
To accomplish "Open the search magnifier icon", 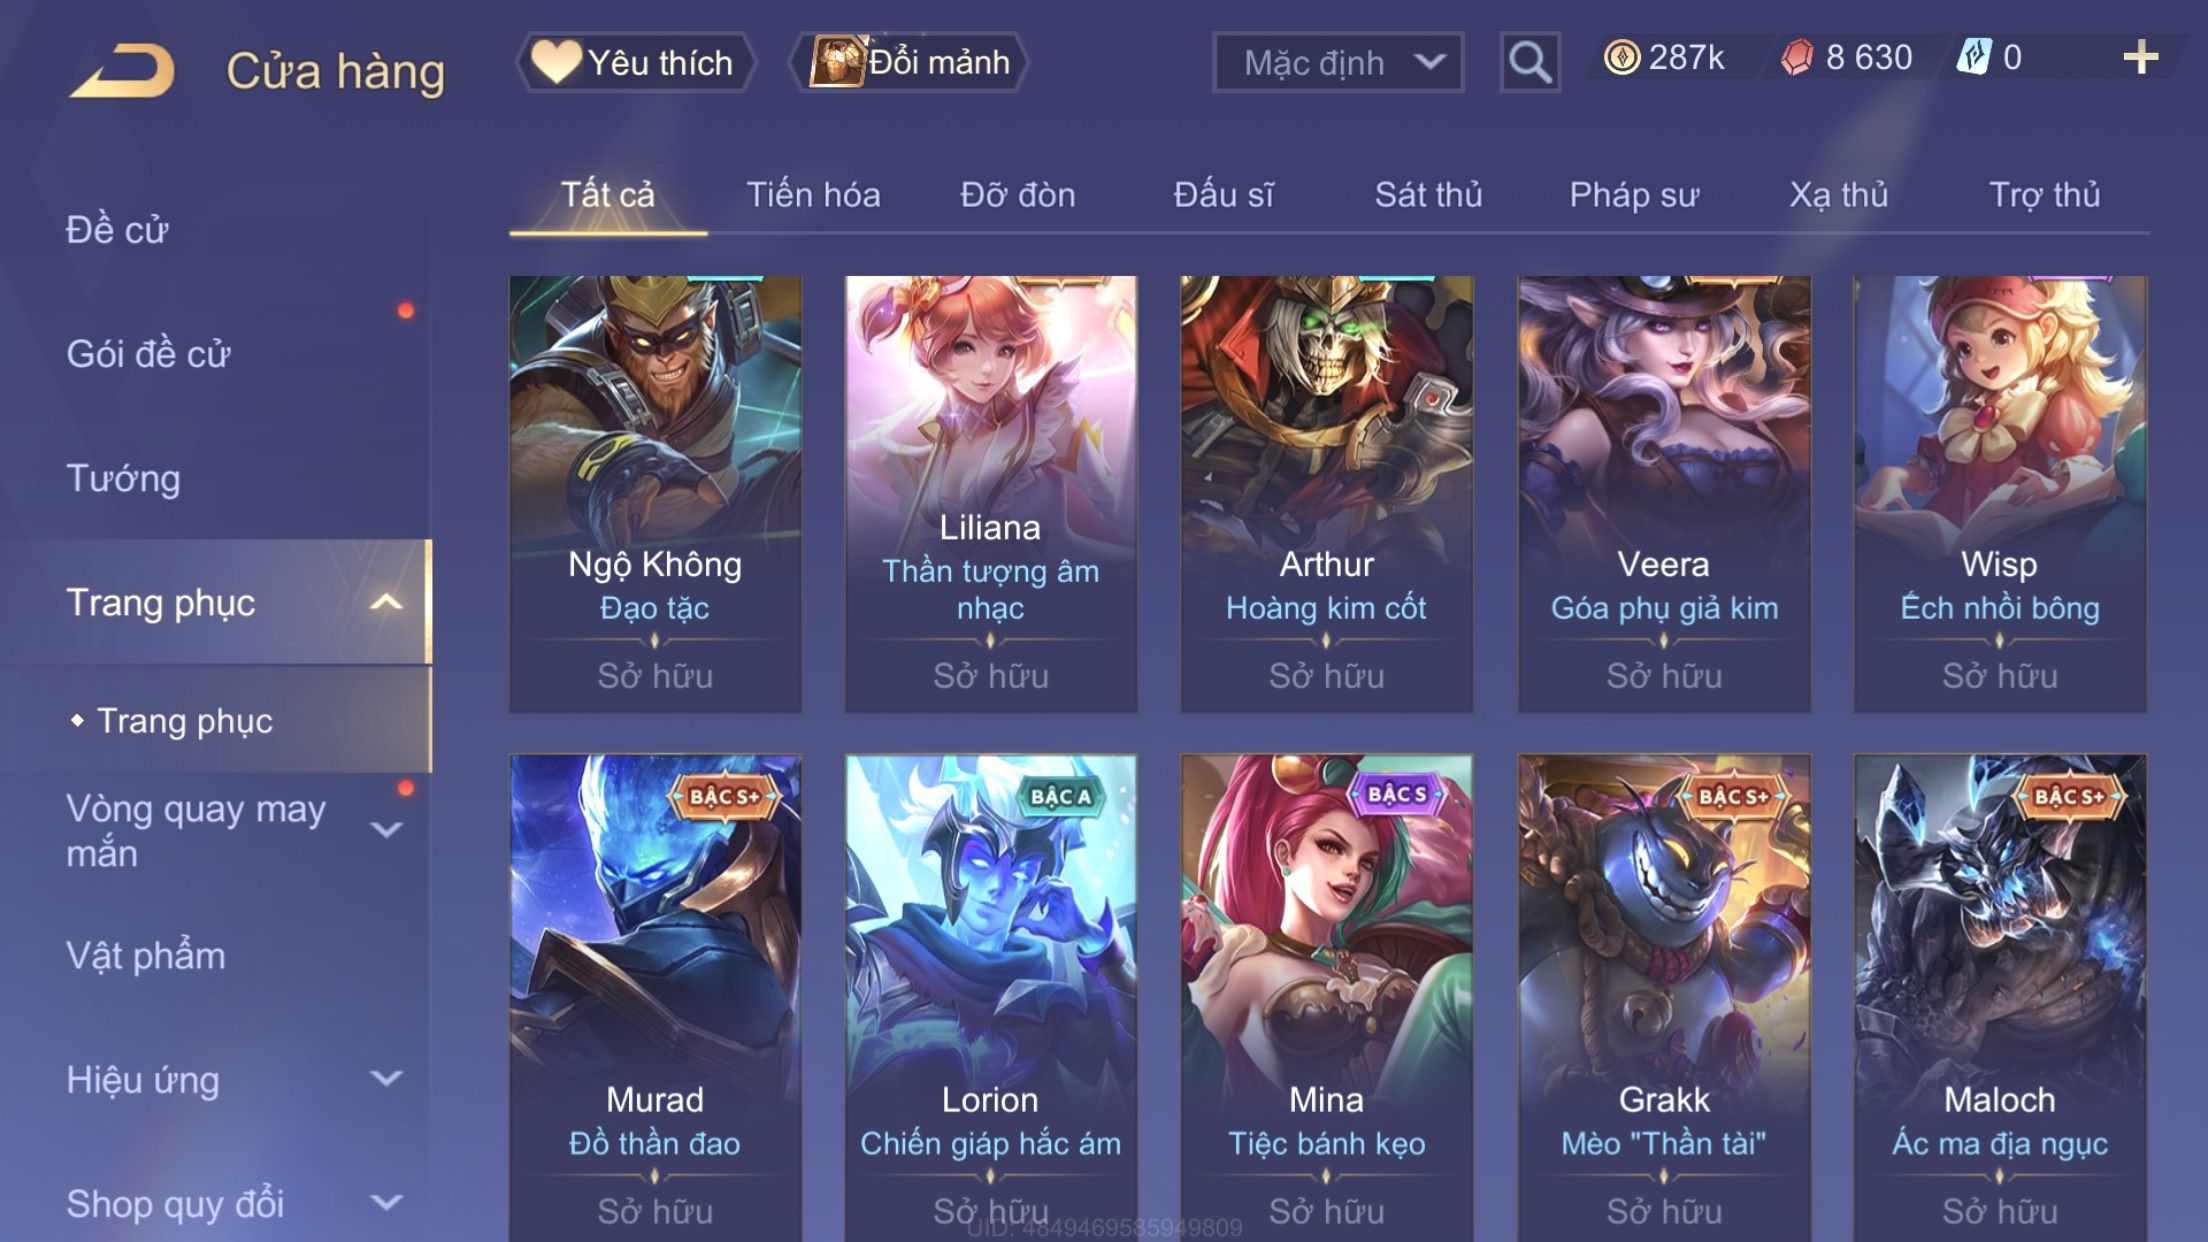I will (1529, 62).
